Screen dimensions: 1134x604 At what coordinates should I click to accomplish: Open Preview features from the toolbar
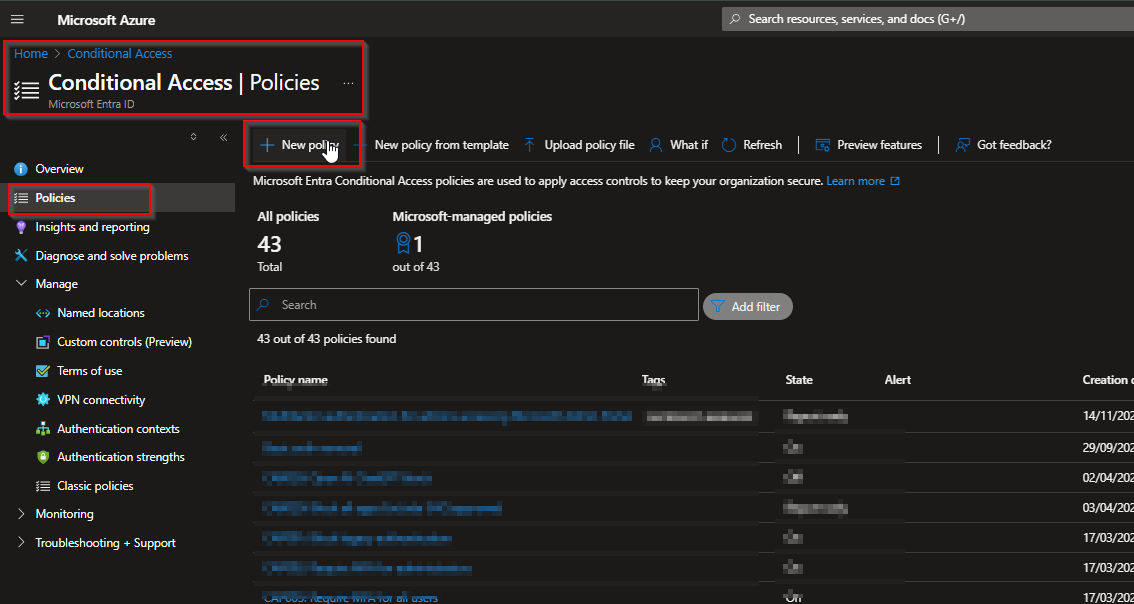tap(869, 145)
